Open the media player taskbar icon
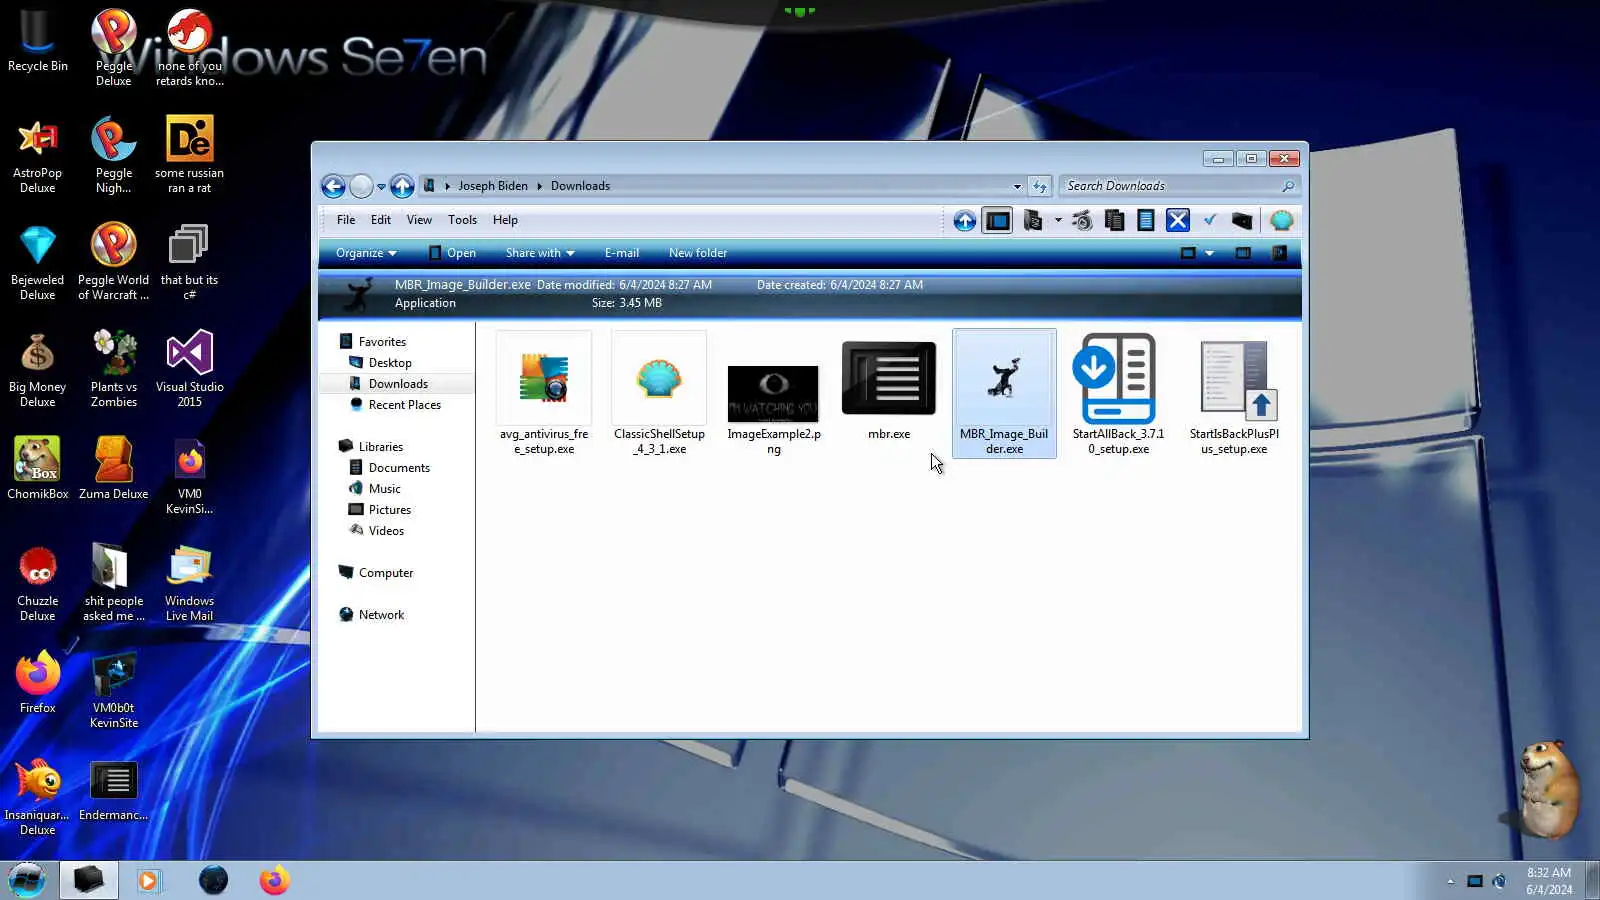1600x900 pixels. 149,880
